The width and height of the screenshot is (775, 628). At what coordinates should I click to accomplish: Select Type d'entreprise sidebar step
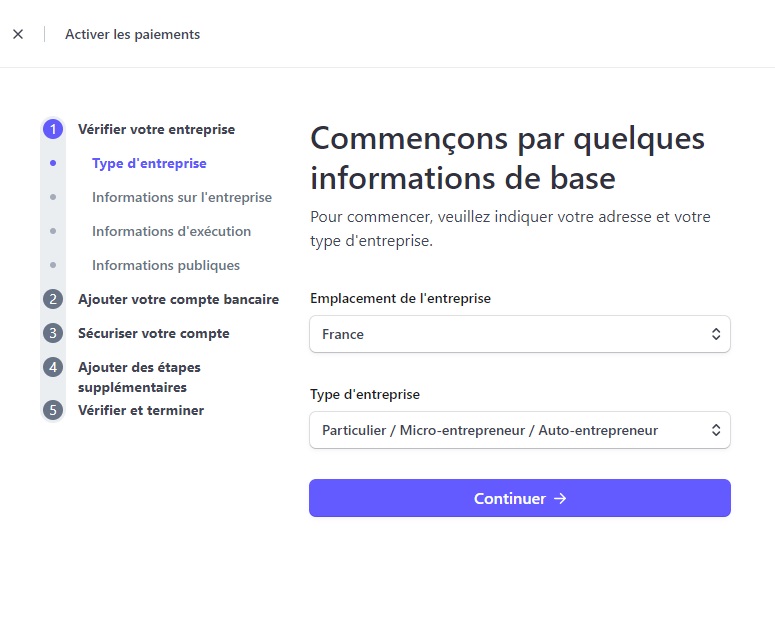149,163
